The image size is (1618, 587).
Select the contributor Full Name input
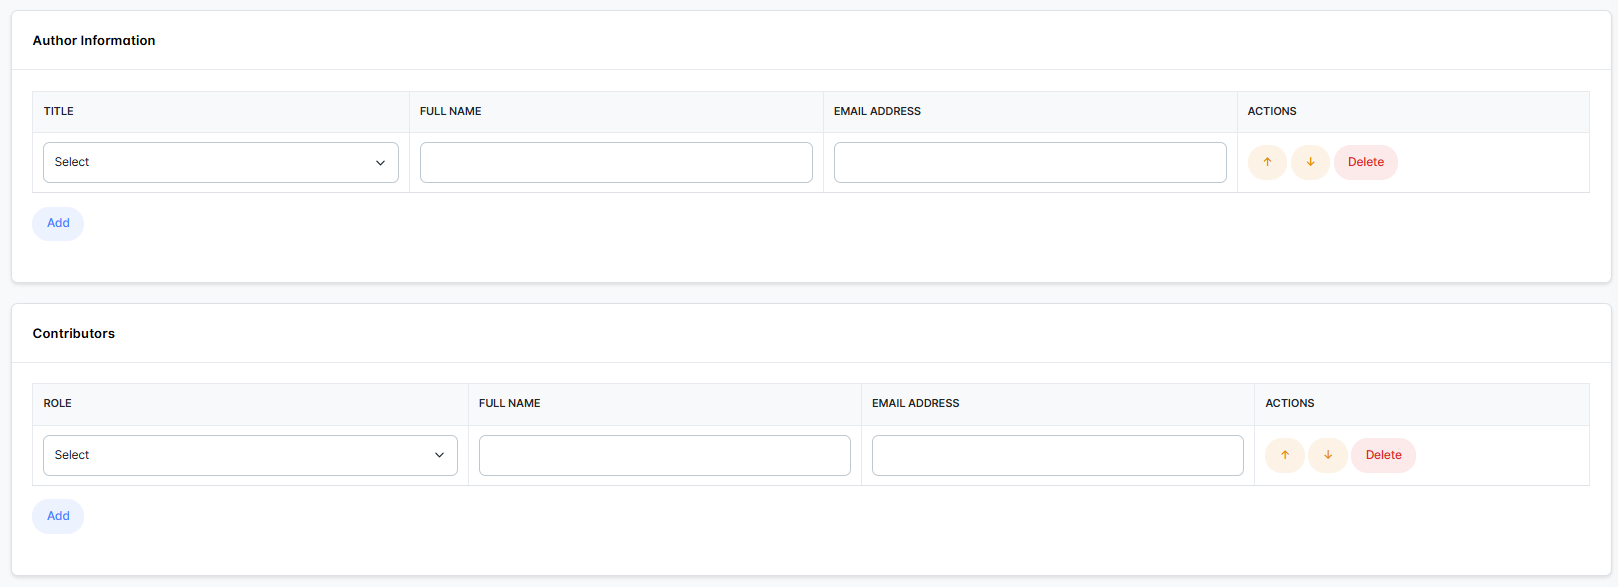coord(664,455)
